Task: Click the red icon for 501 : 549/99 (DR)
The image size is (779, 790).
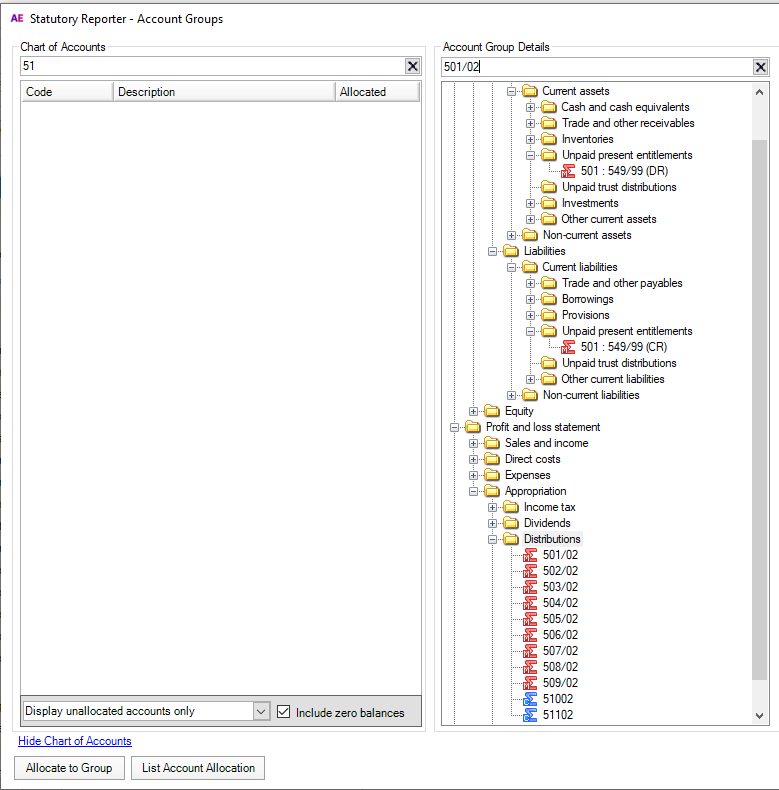Action: pyautogui.click(x=568, y=171)
